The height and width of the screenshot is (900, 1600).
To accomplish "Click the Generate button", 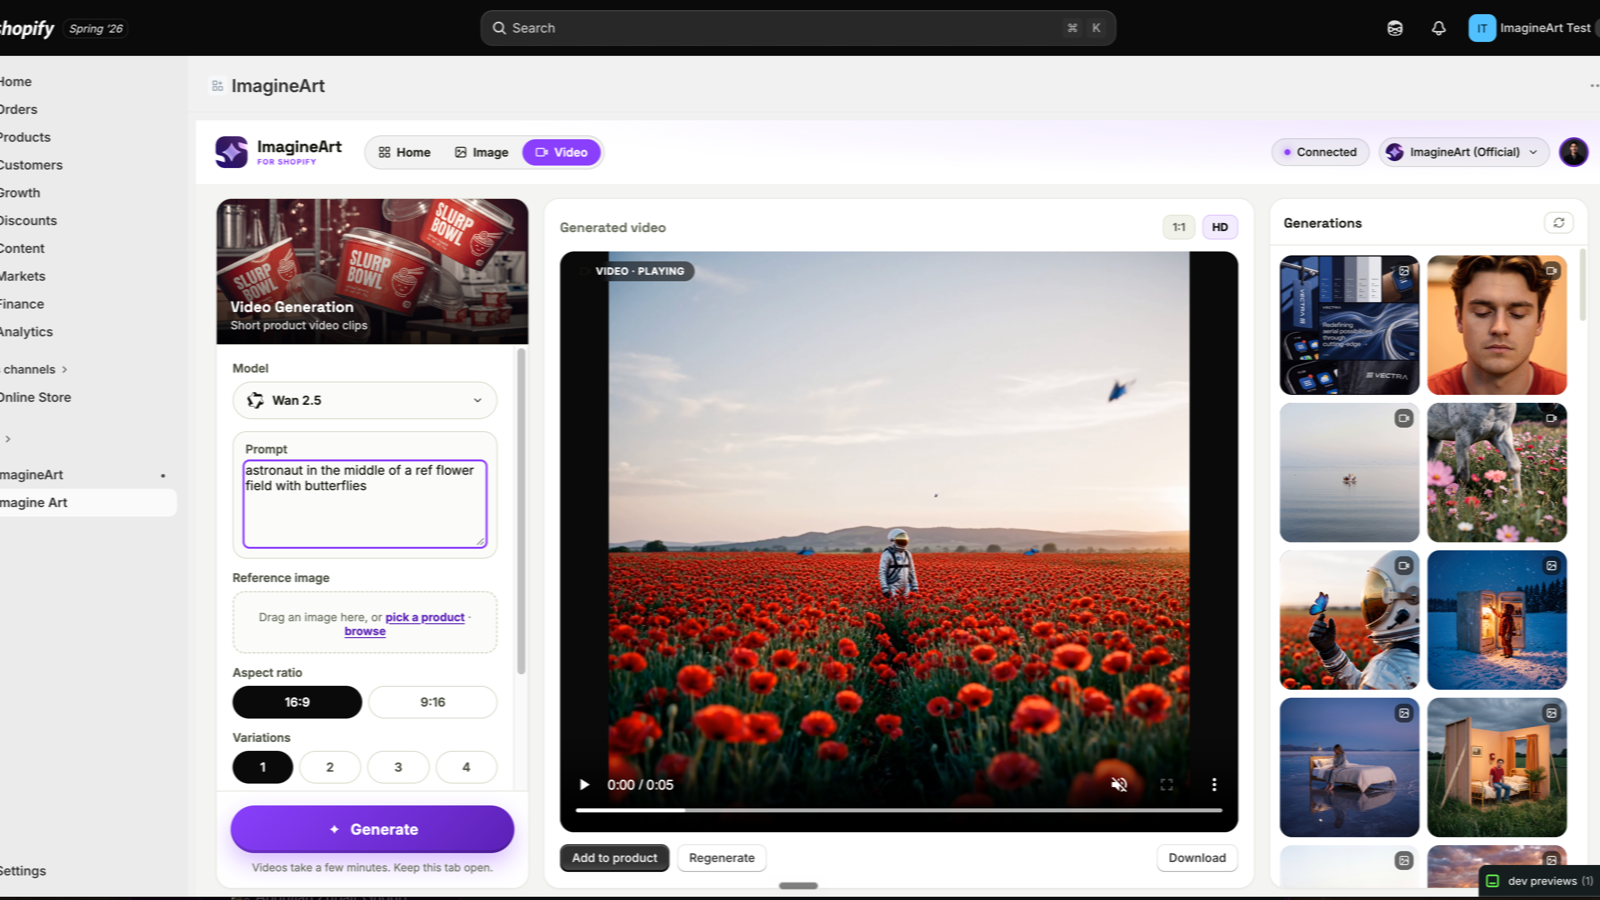I will pos(372,829).
